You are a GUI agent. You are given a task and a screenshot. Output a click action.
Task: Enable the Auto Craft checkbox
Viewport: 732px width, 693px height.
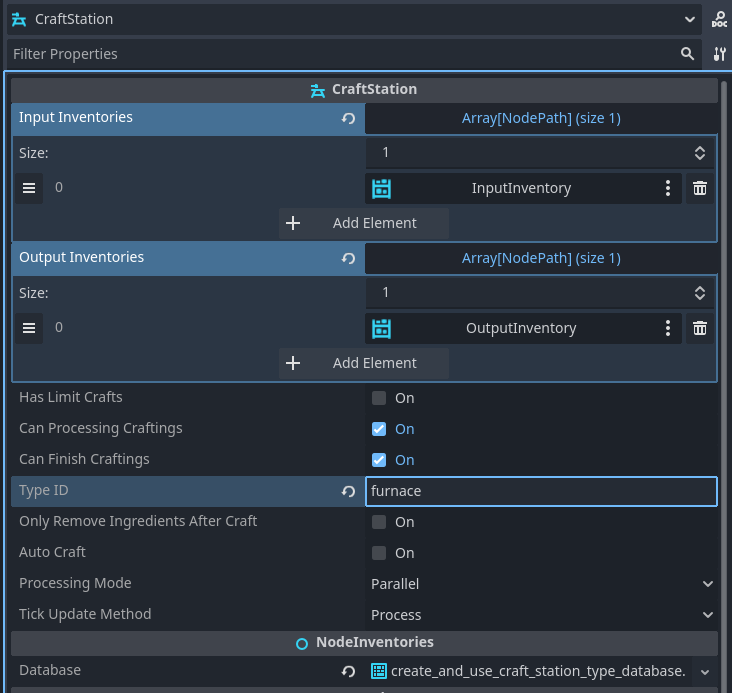379,553
